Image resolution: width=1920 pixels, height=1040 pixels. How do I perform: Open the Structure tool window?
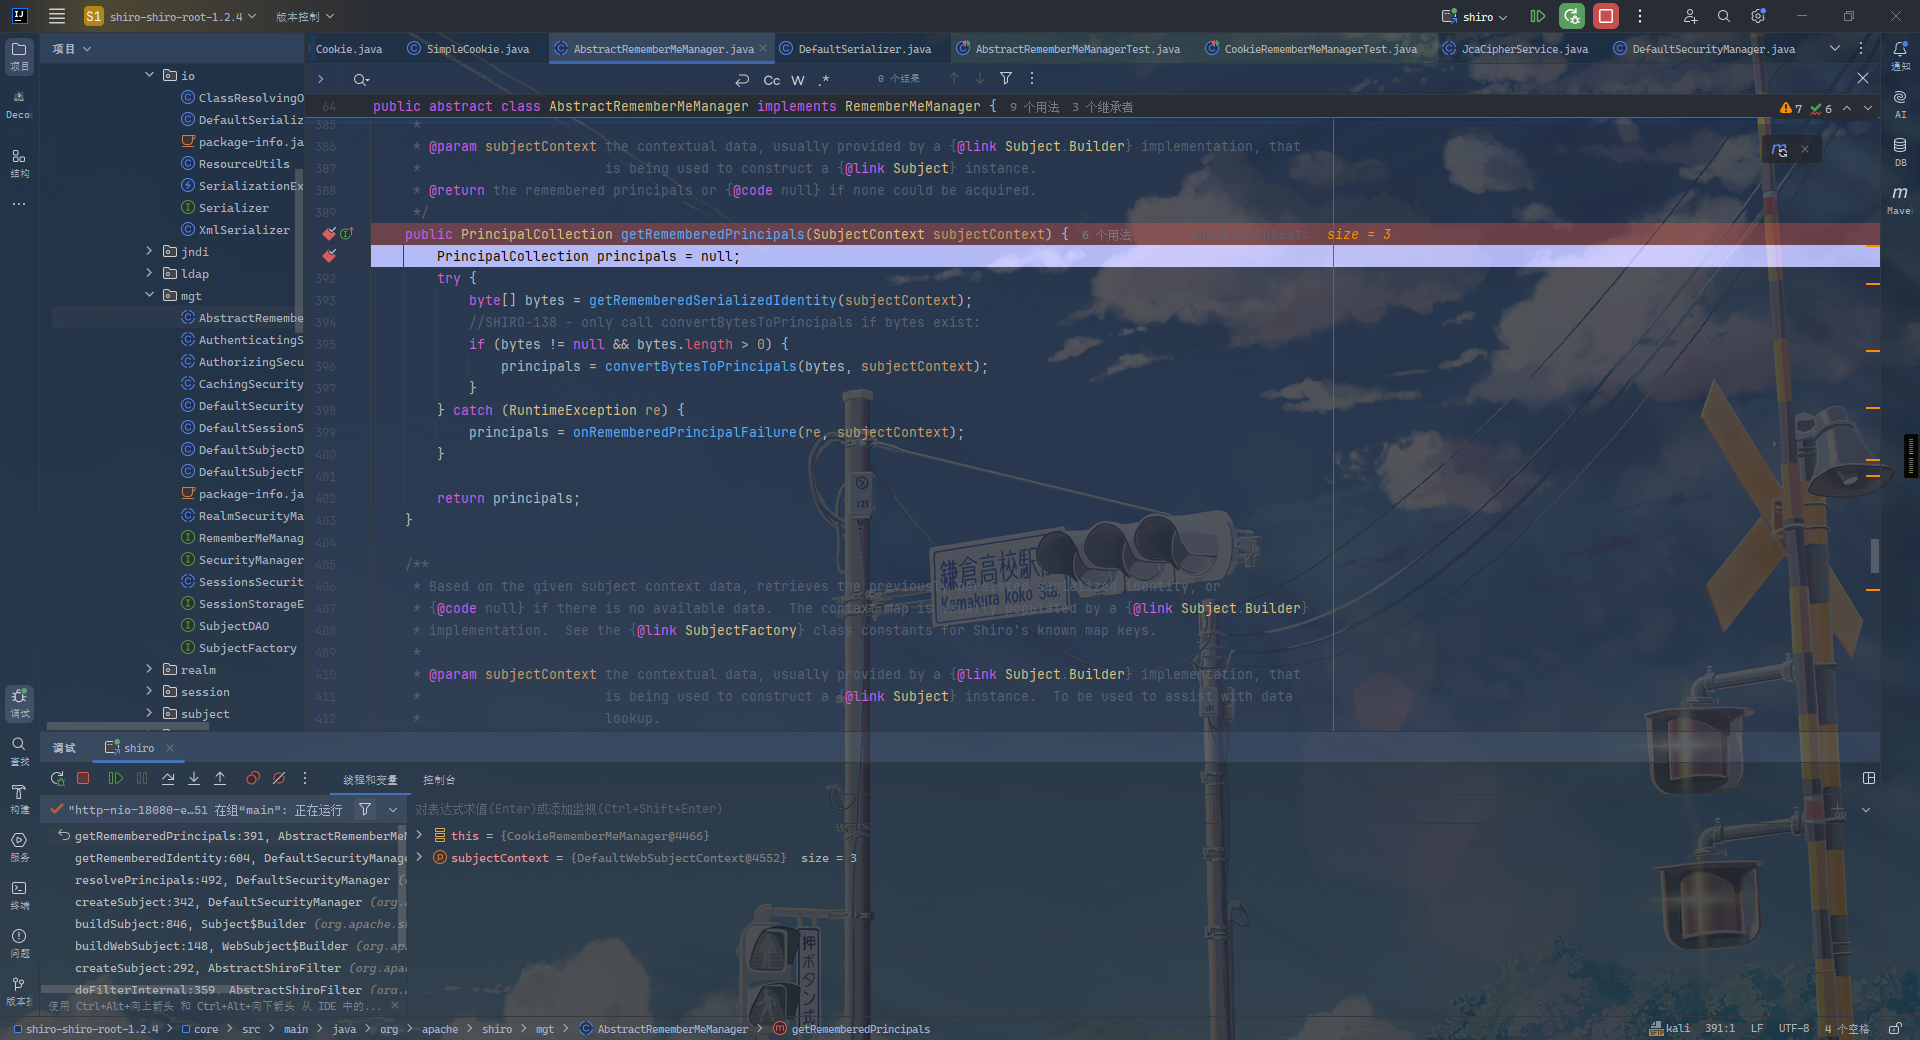[19, 162]
